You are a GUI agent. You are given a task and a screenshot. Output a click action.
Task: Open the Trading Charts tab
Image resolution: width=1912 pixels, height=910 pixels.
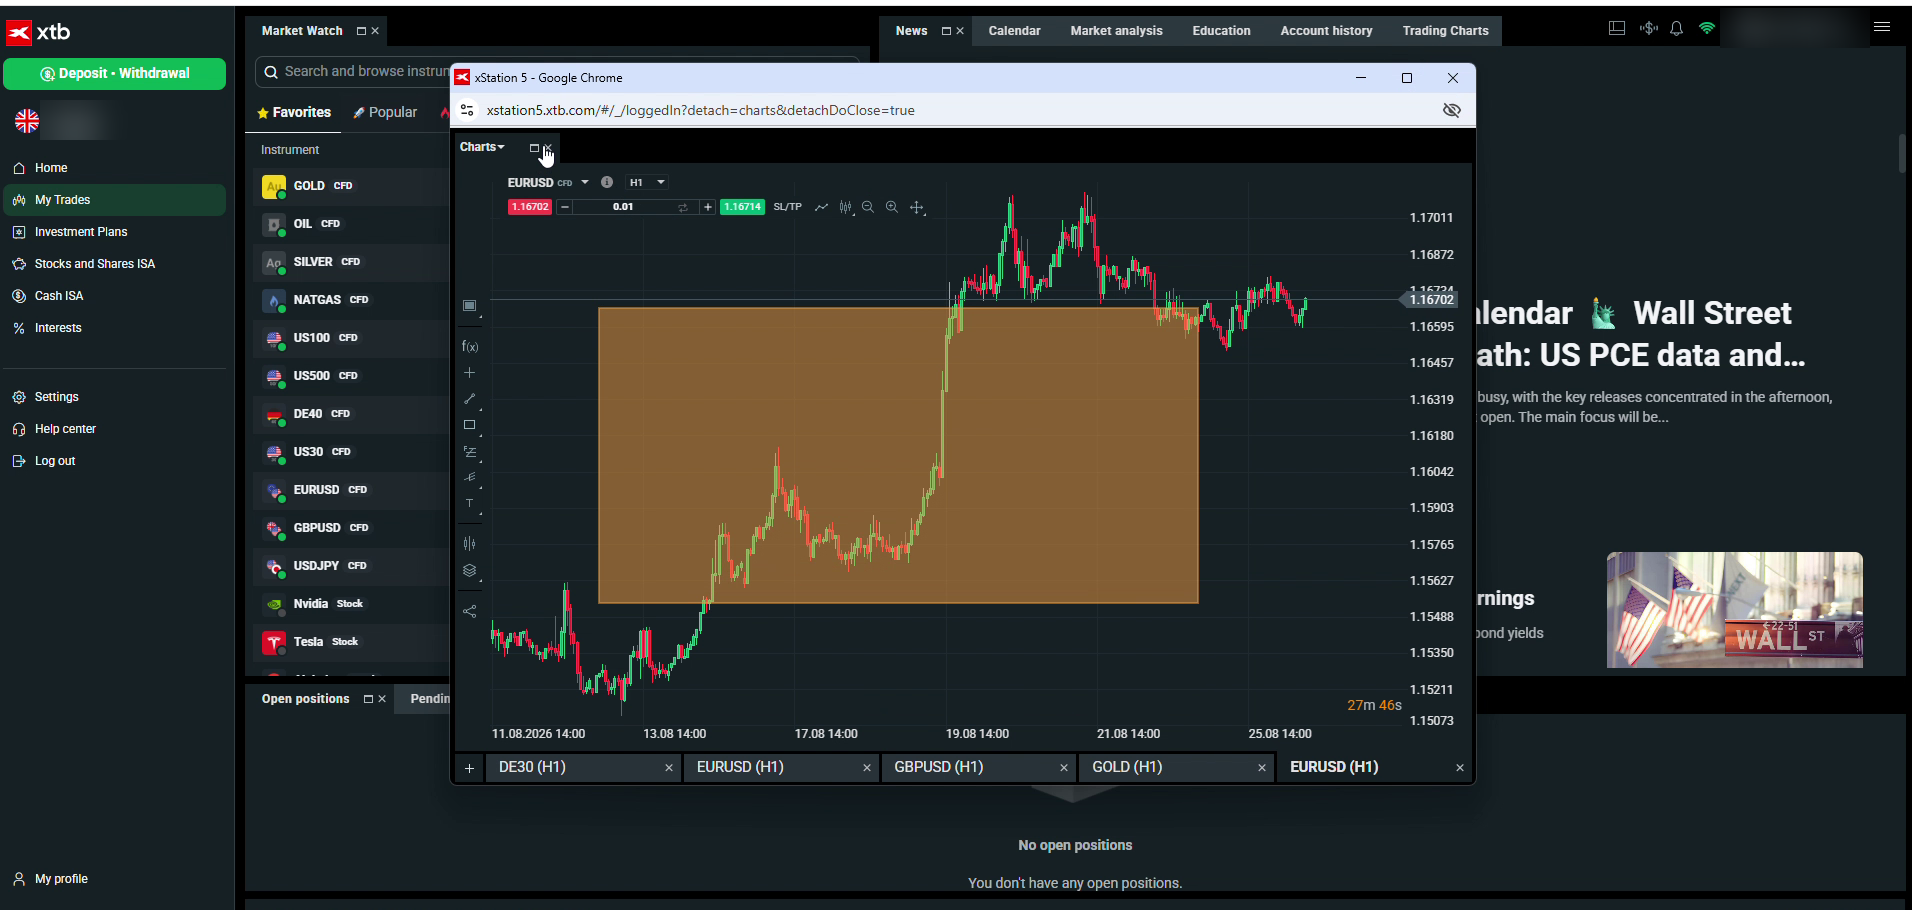point(1445,31)
